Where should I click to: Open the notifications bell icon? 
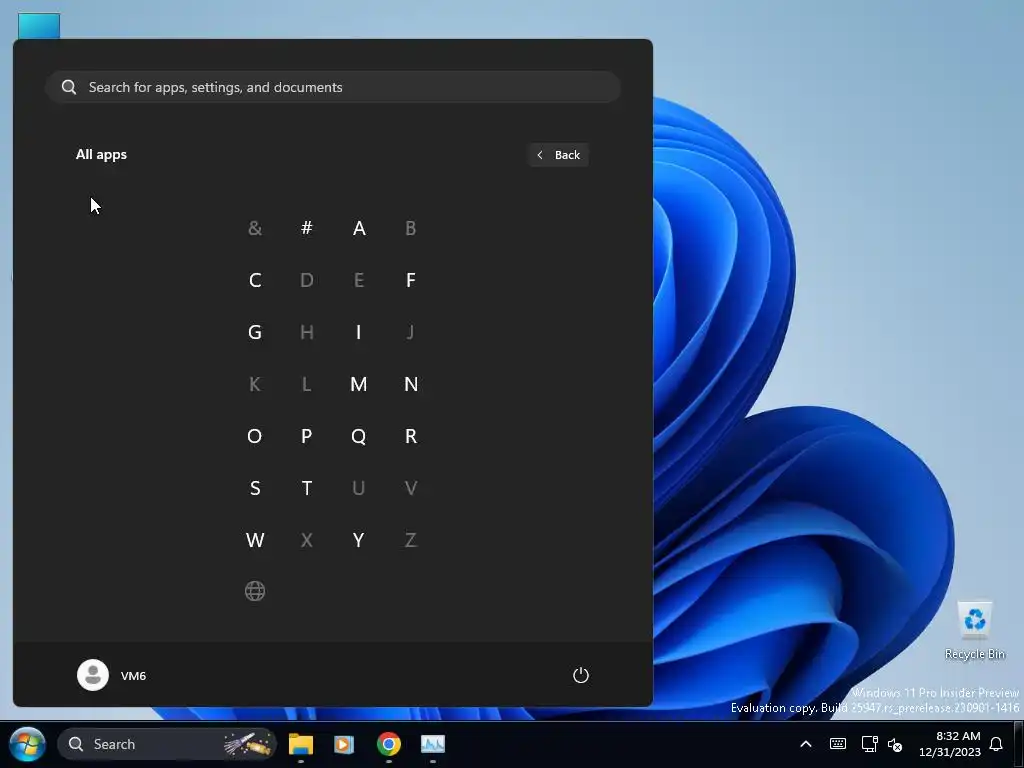click(996, 744)
